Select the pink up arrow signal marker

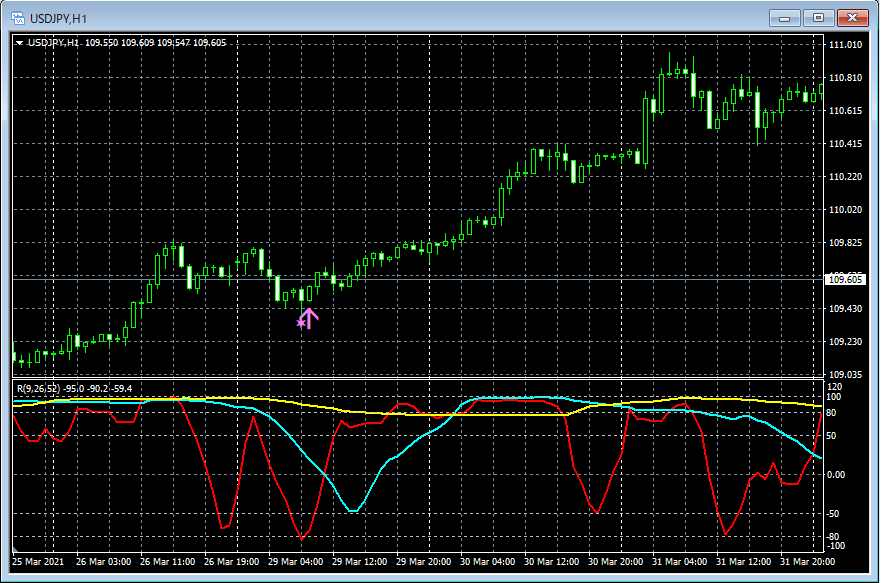[x=310, y=318]
